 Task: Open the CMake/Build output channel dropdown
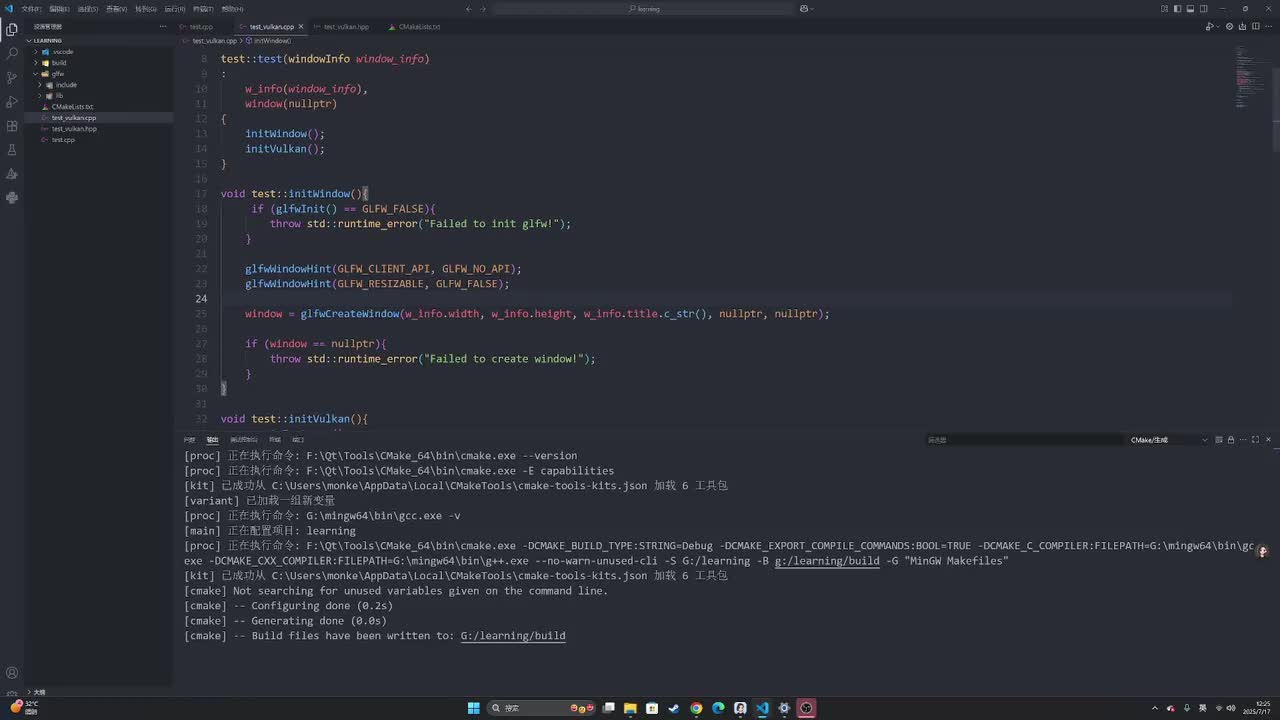(x=1168, y=440)
